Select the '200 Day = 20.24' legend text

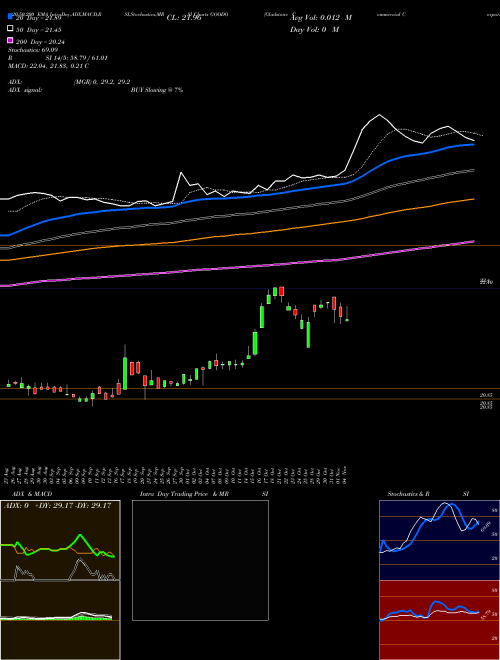tap(40, 41)
